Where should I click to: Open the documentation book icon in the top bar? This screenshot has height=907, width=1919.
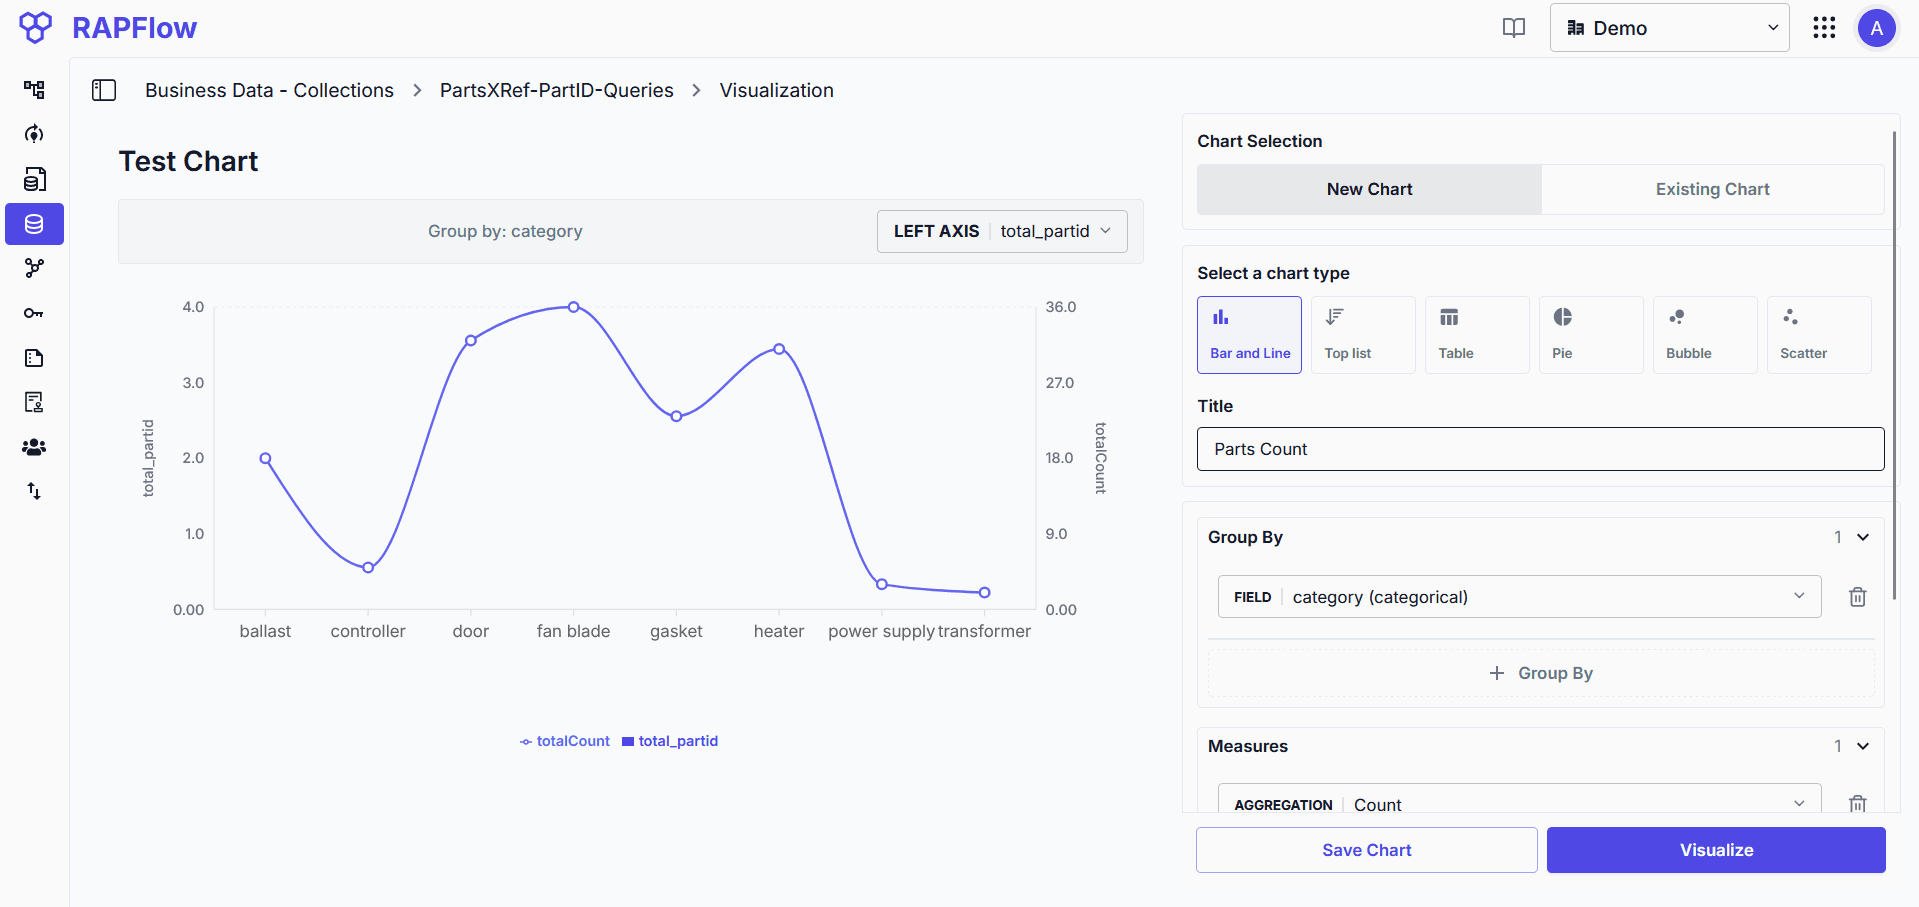1513,28
